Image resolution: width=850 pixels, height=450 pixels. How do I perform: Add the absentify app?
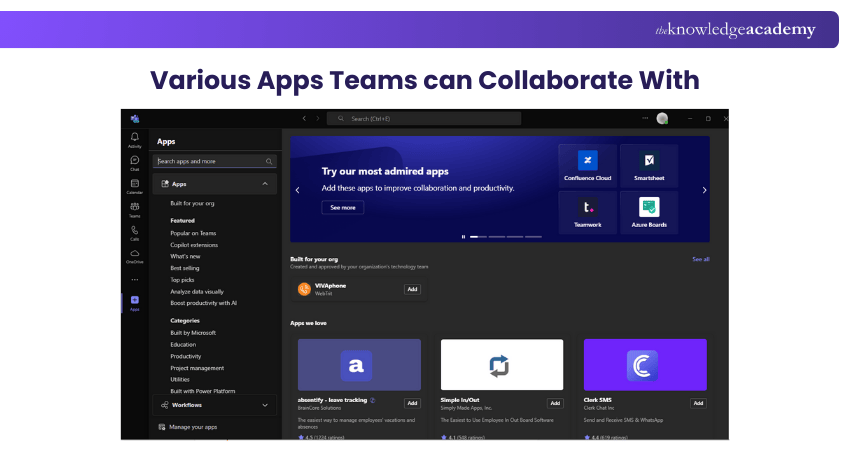pos(412,403)
